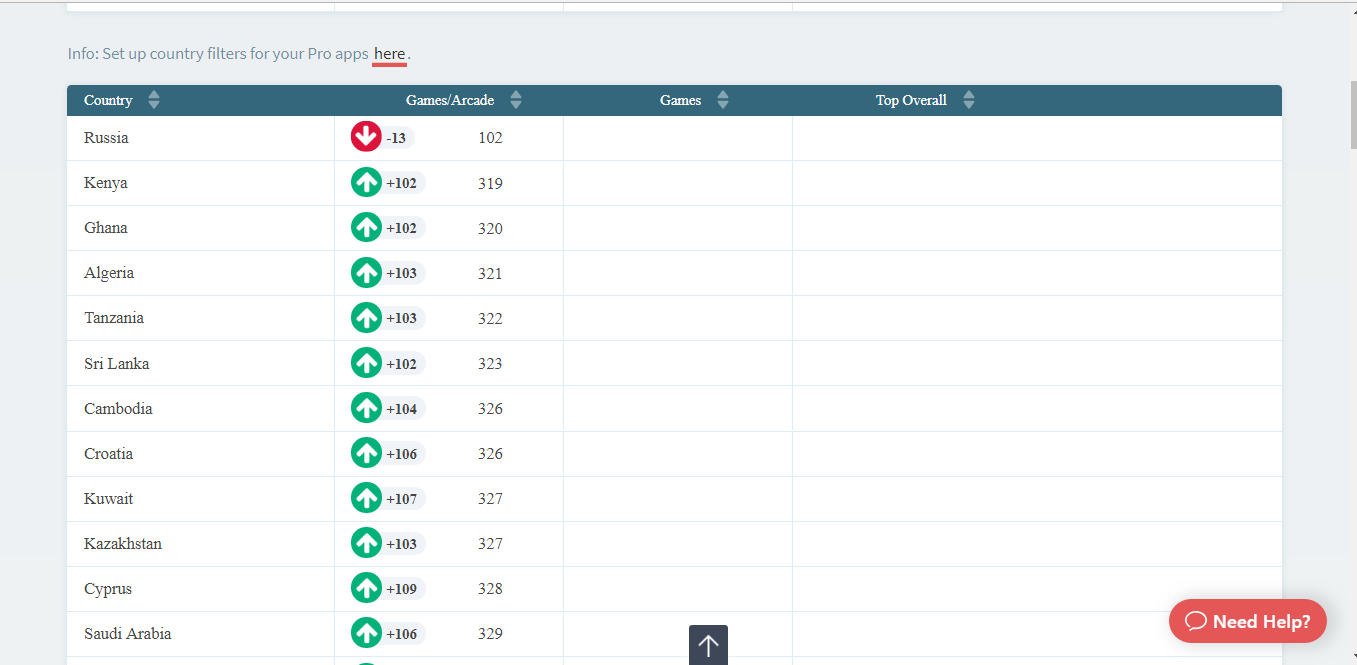Viewport: 1357px width, 665px height.
Task: Click the green up arrow for Croatia
Action: (366, 453)
